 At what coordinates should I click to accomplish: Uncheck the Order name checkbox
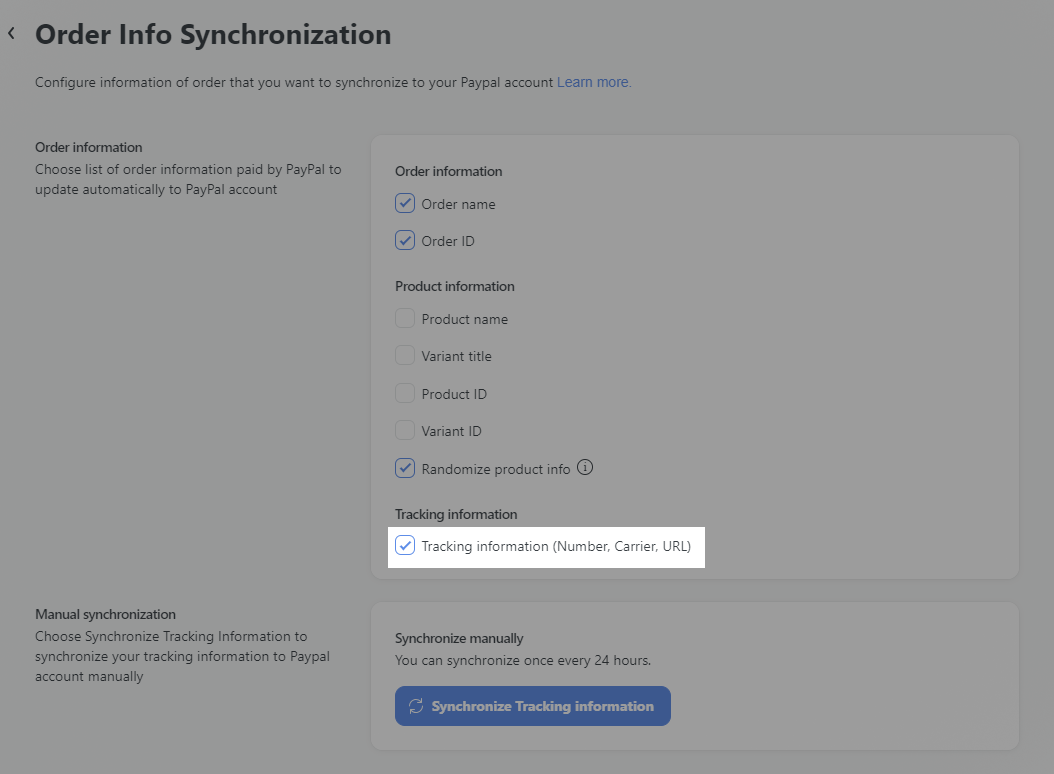[405, 204]
